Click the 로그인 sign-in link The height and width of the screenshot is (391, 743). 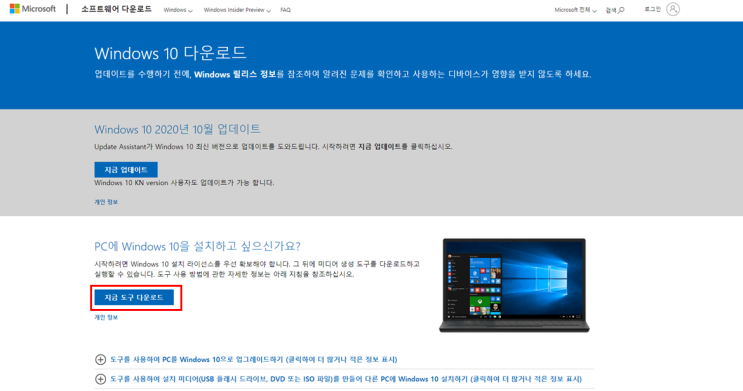pyautogui.click(x=652, y=9)
